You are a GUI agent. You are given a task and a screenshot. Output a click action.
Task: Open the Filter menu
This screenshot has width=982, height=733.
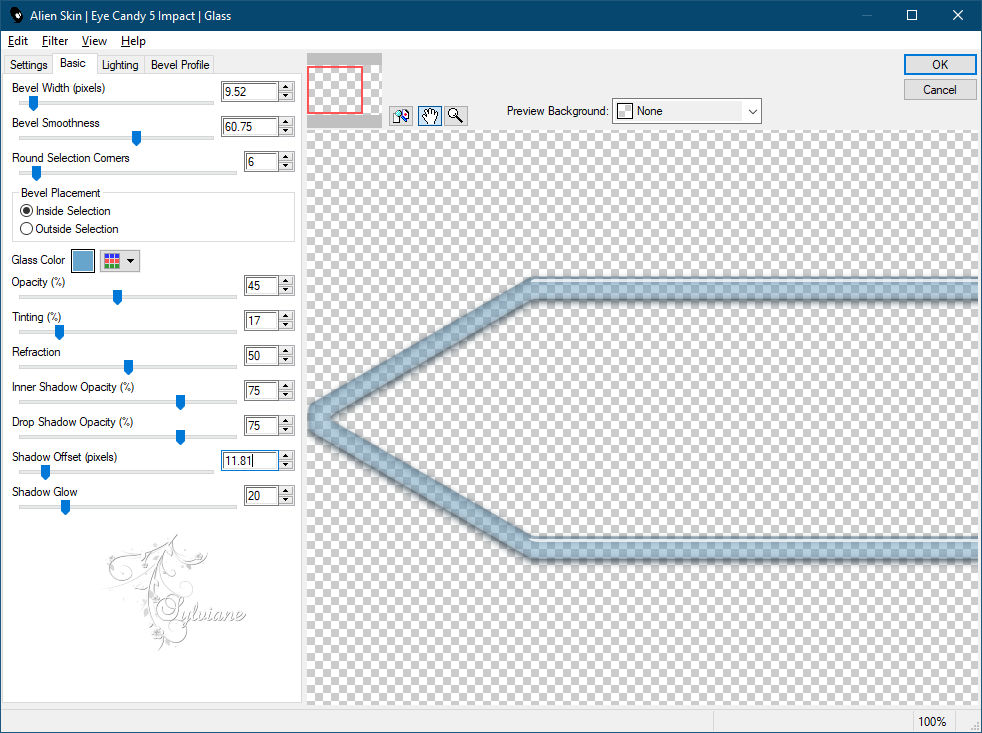click(x=54, y=41)
